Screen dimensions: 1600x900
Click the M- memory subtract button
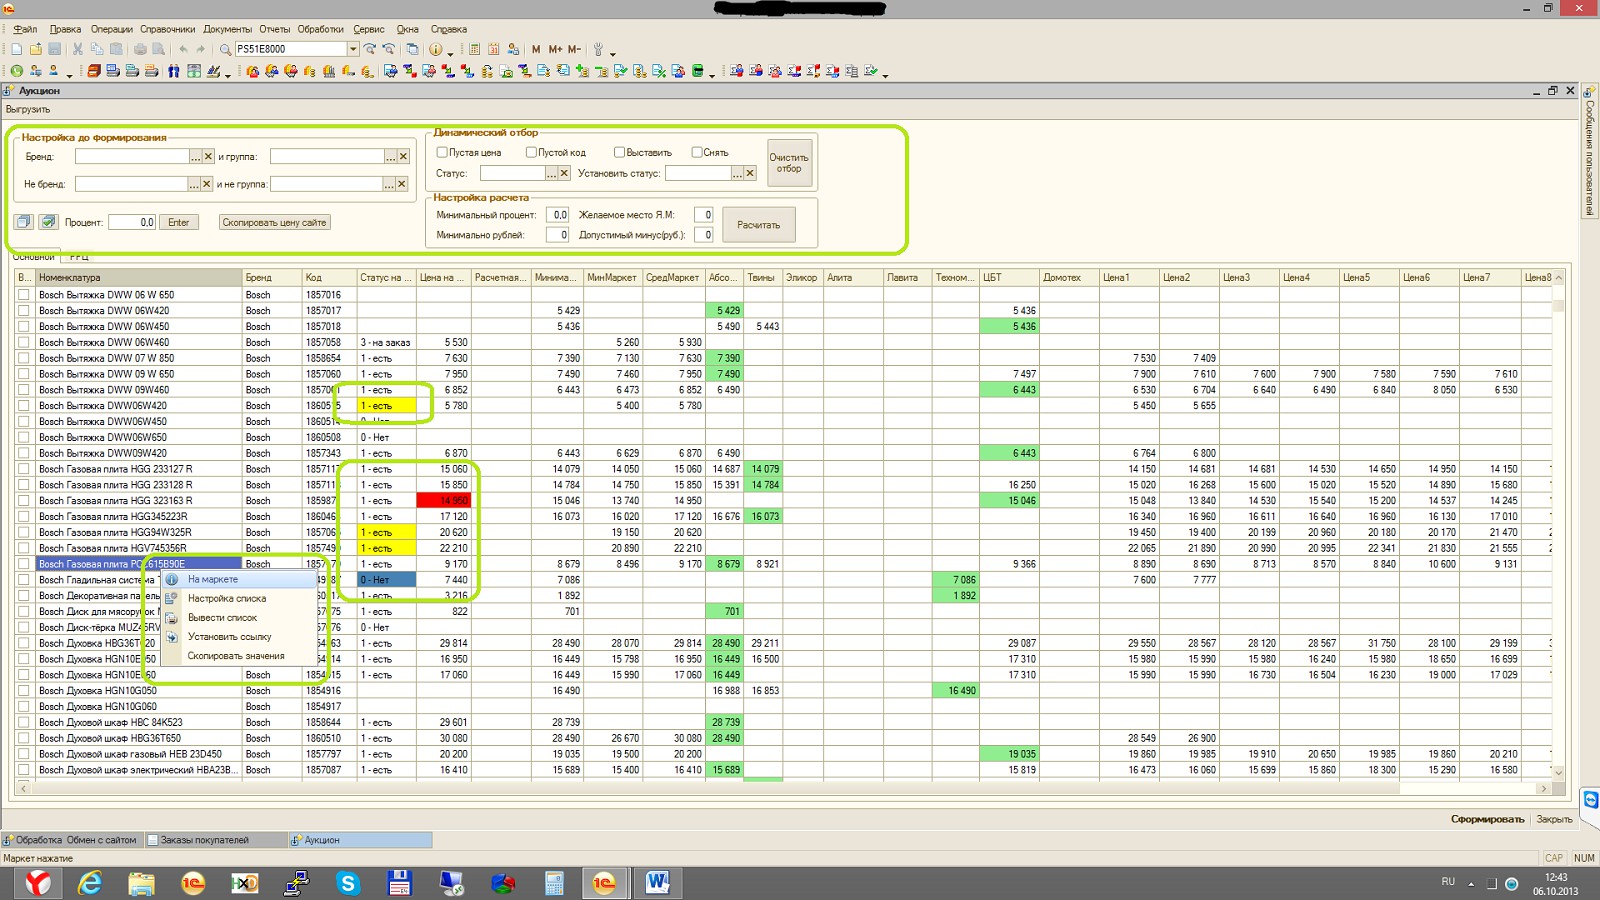[x=574, y=49]
